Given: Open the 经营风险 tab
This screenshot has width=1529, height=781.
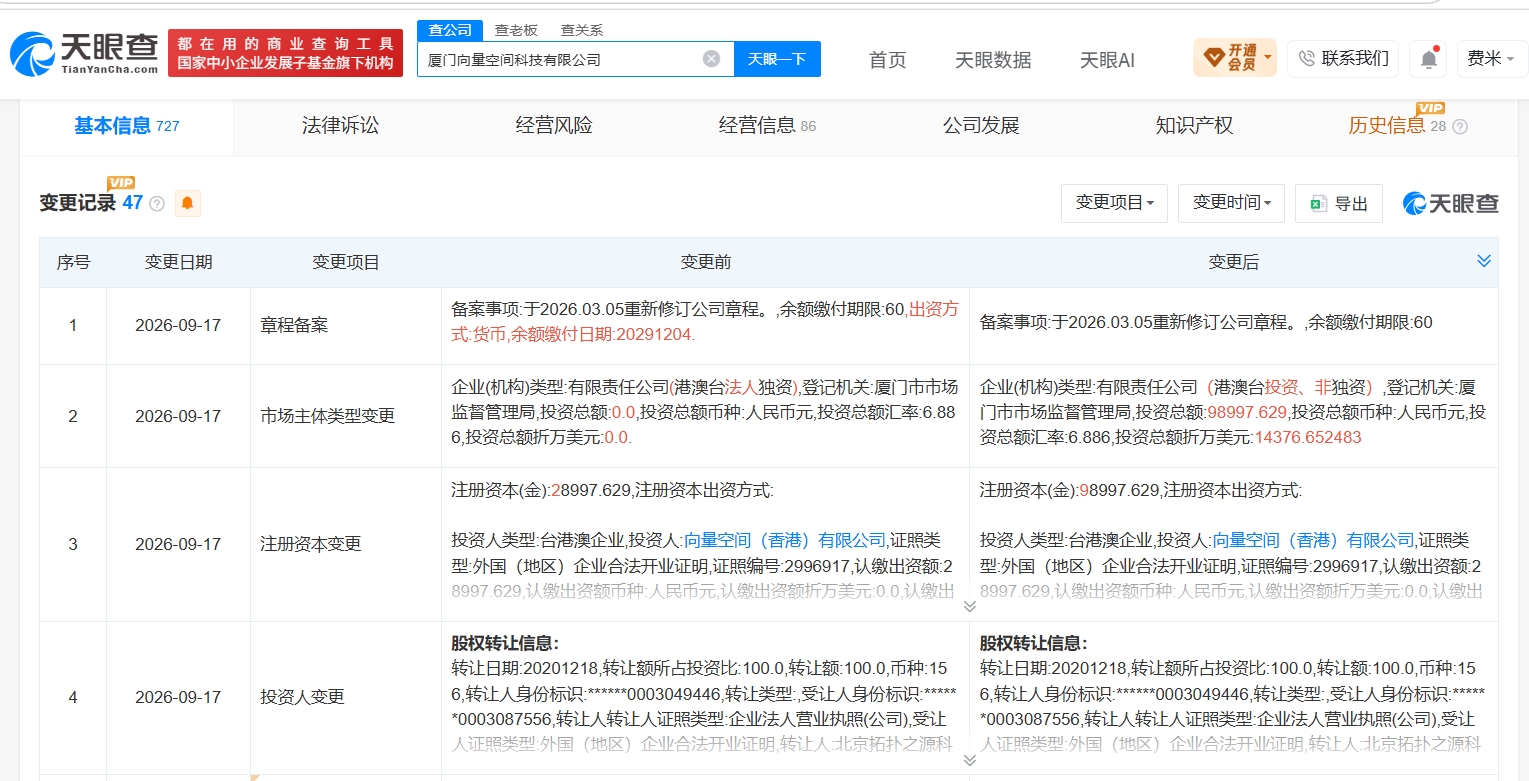Looking at the screenshot, I should point(554,126).
